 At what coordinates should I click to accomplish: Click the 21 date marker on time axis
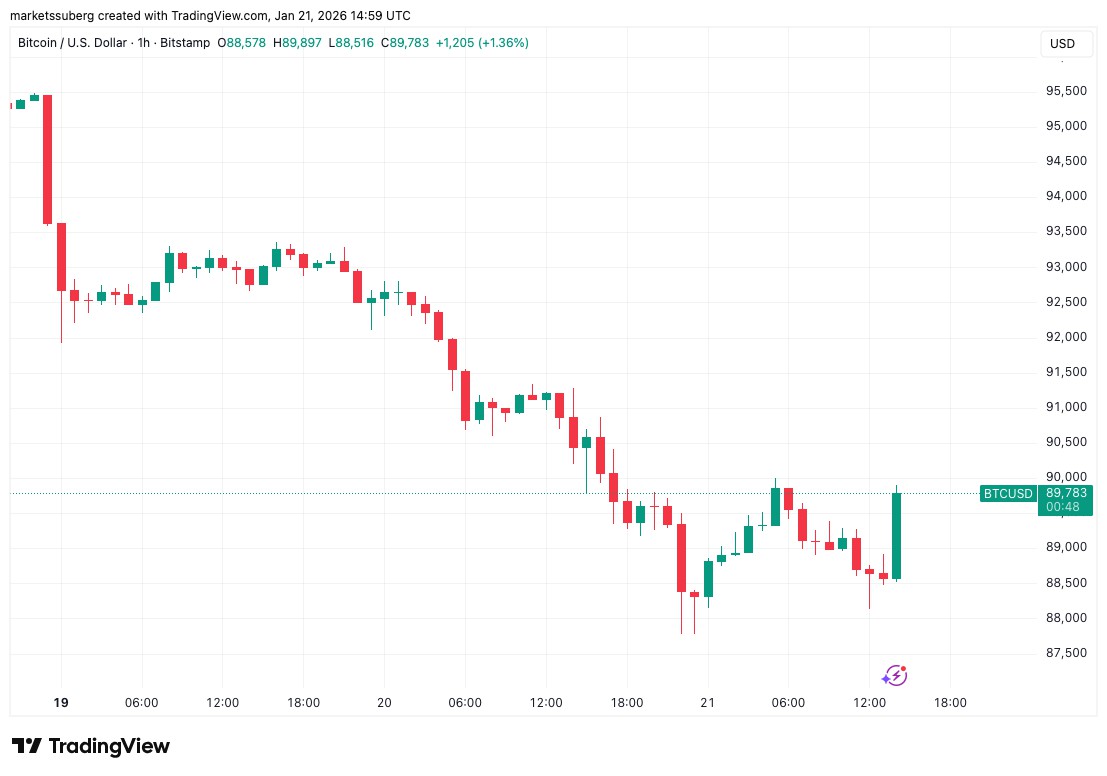[x=707, y=703]
